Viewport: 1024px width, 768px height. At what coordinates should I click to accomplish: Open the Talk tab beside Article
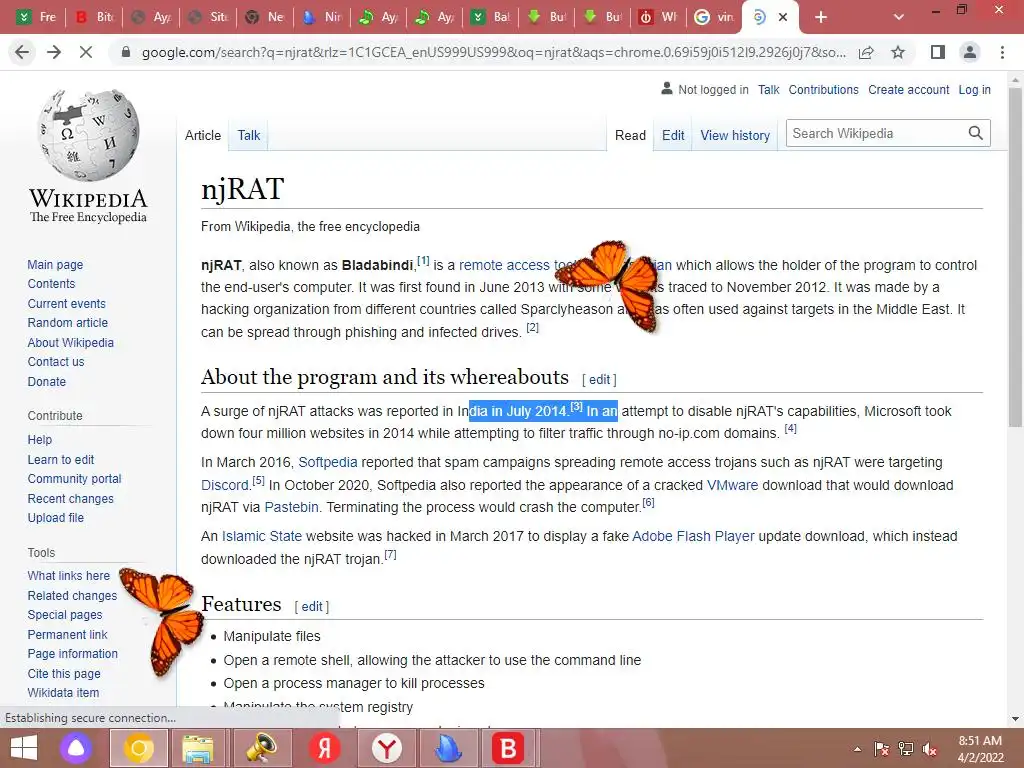pos(248,135)
